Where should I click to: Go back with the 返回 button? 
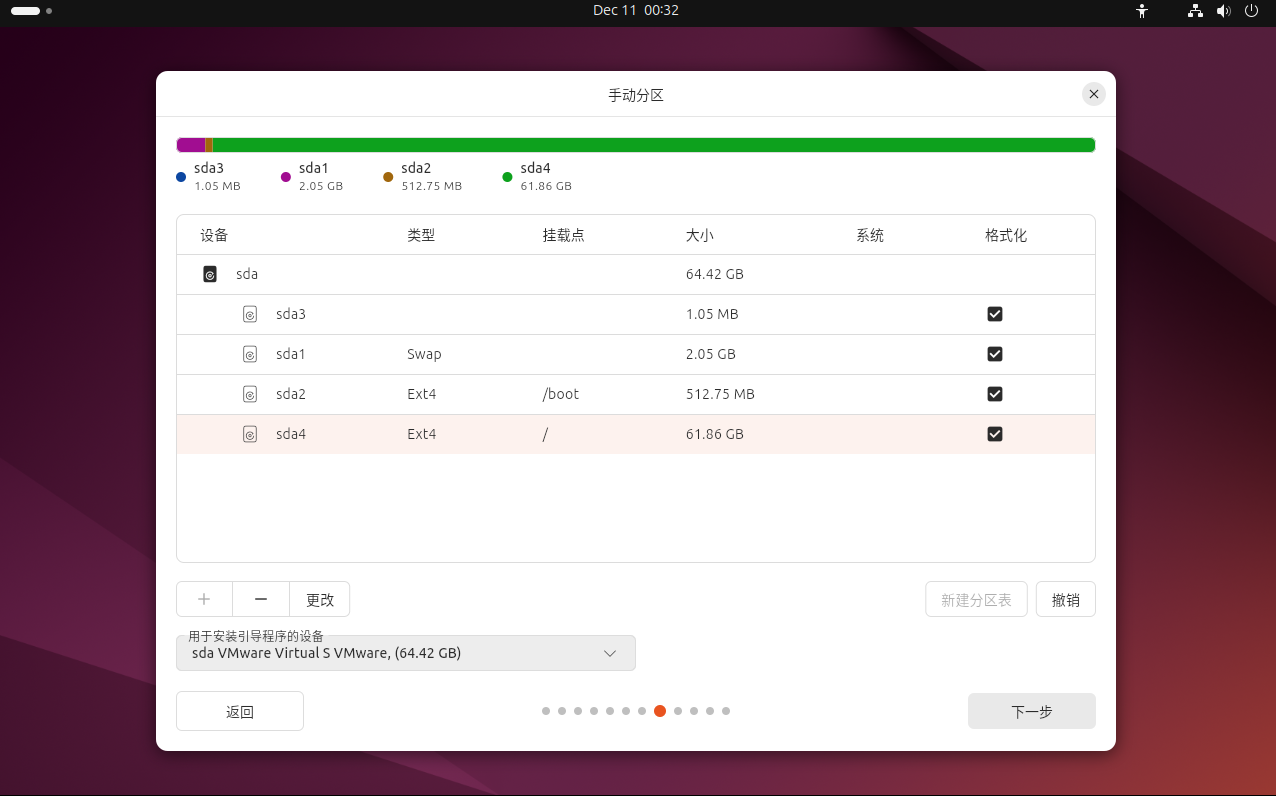(240, 711)
